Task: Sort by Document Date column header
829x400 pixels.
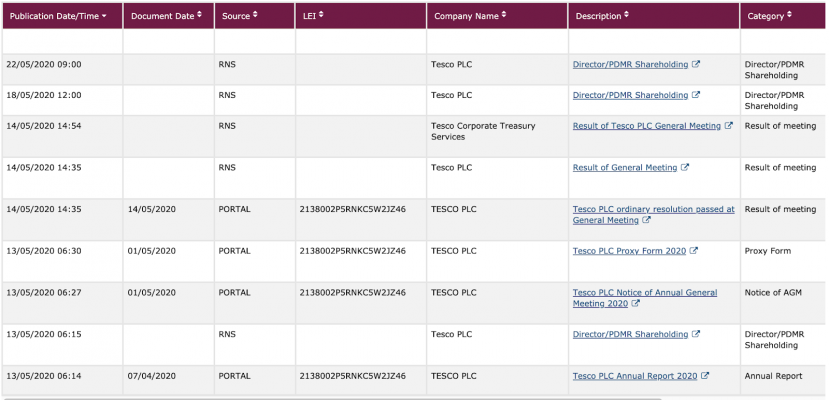Action: click(166, 16)
